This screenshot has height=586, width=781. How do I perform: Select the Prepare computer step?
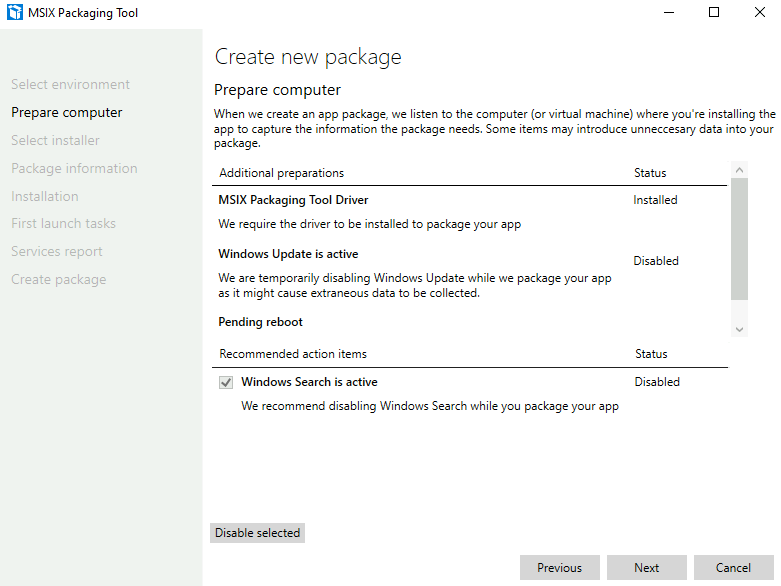67,113
